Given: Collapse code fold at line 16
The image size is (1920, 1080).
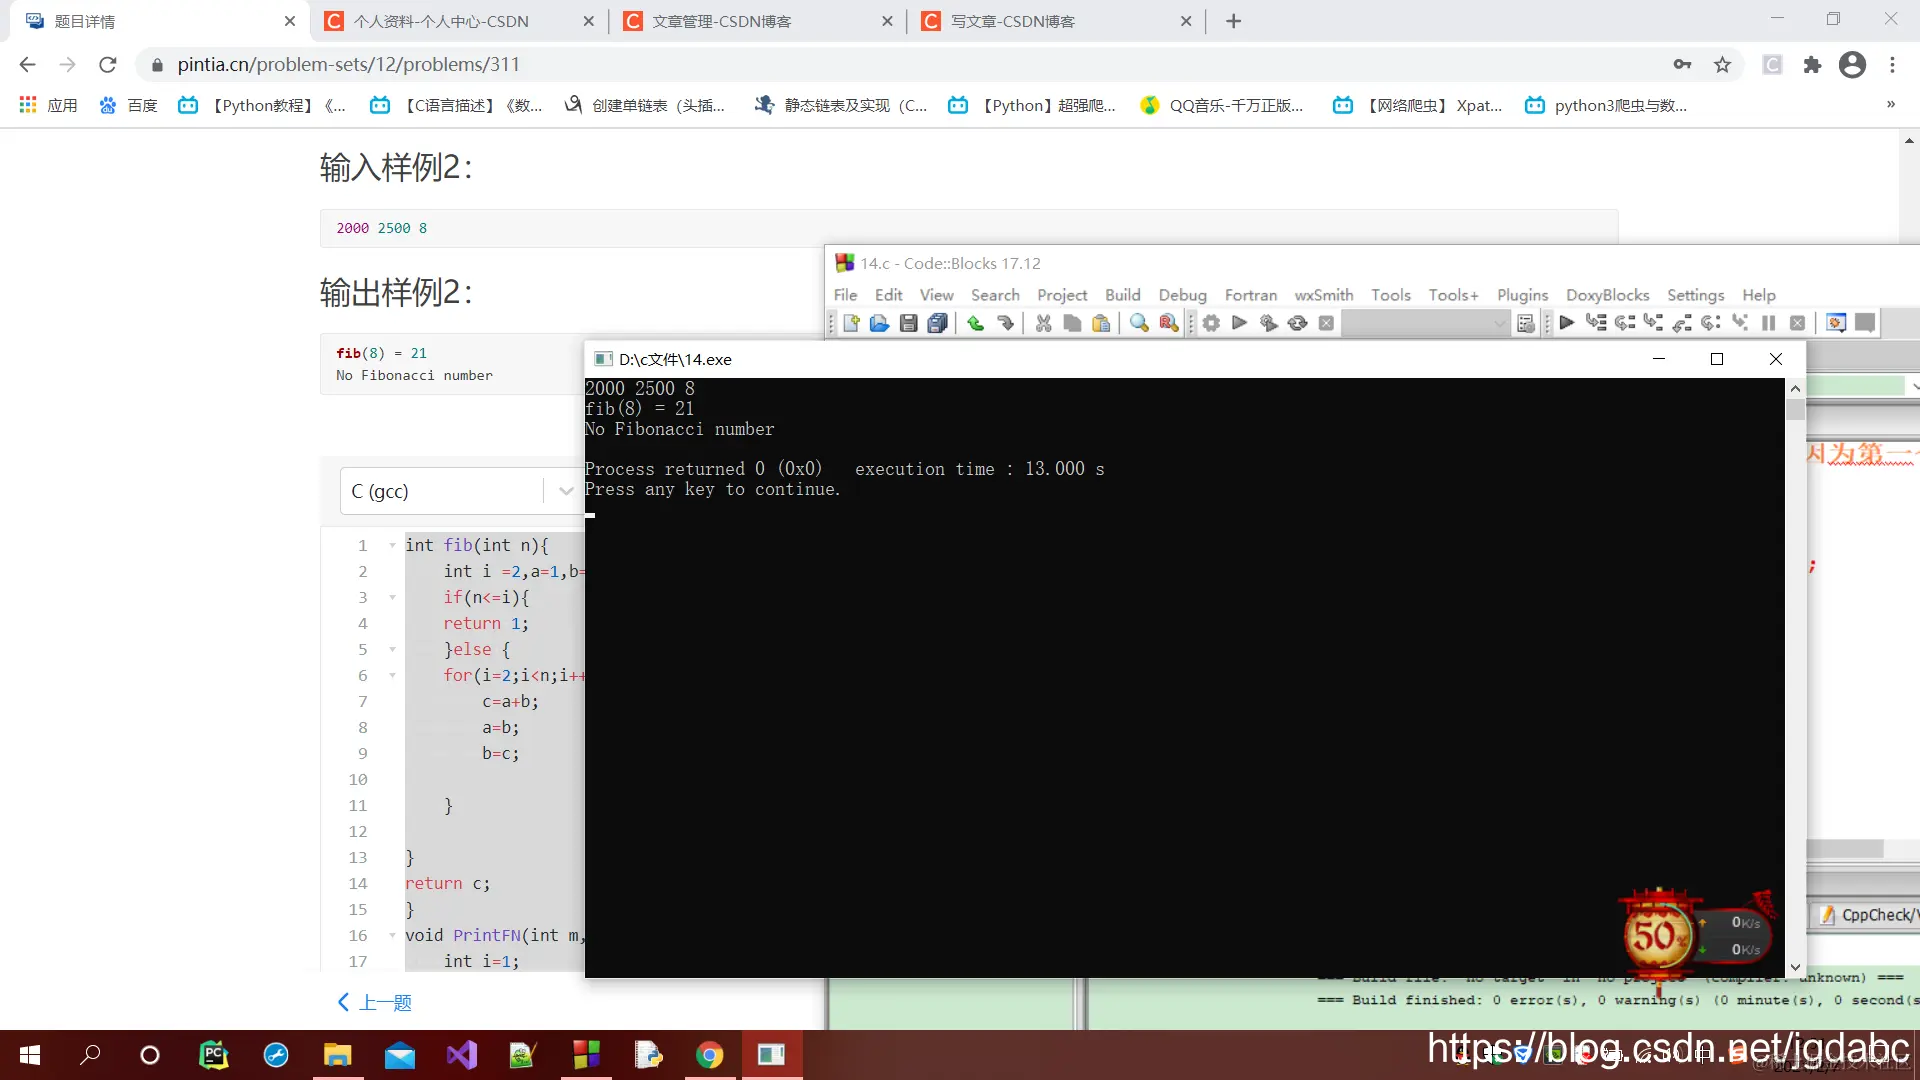Looking at the screenshot, I should 392,936.
